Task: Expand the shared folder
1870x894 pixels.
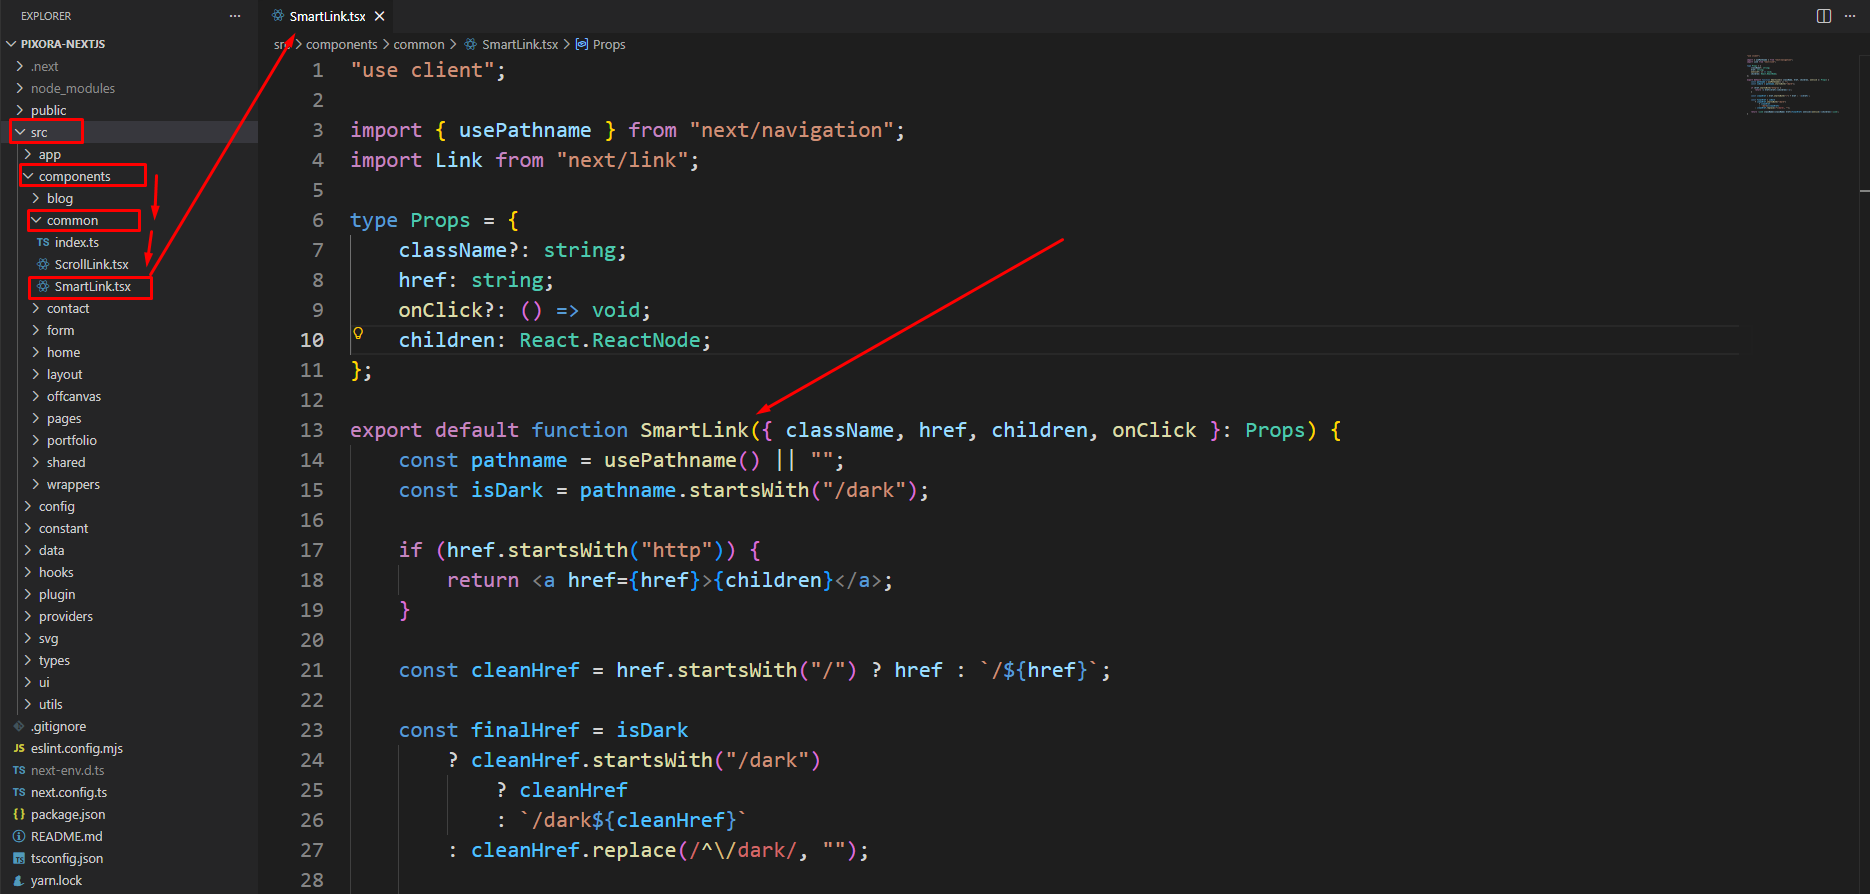Action: (x=36, y=462)
